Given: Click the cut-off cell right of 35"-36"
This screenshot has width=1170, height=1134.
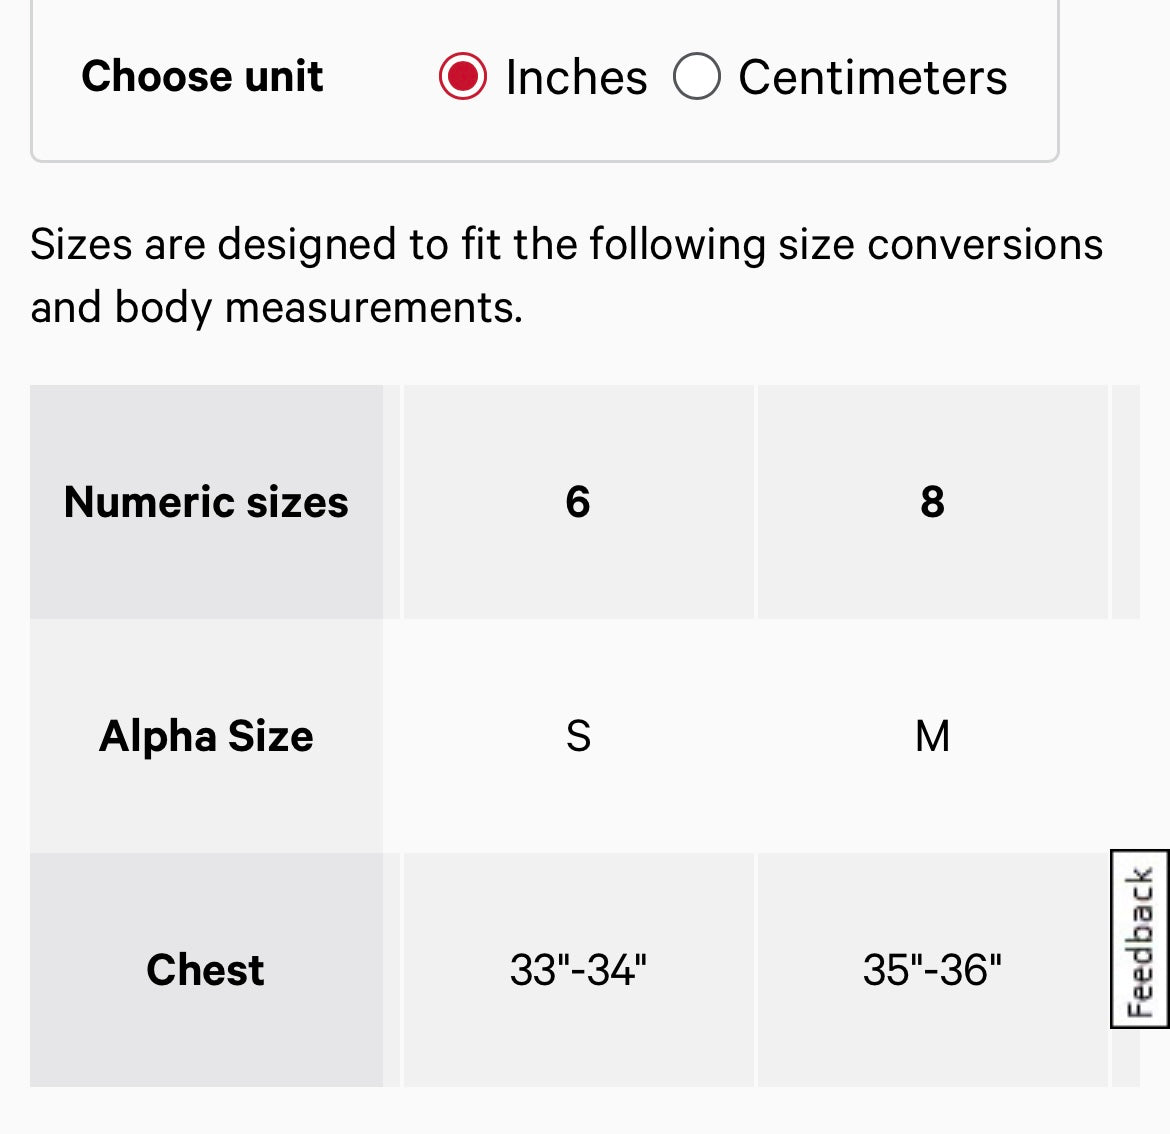Looking at the screenshot, I should click(x=1126, y=1058).
